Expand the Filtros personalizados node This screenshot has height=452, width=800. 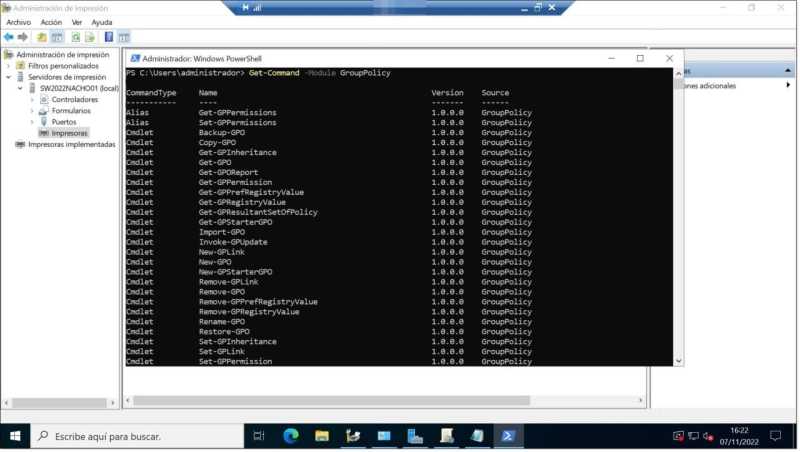point(8,66)
